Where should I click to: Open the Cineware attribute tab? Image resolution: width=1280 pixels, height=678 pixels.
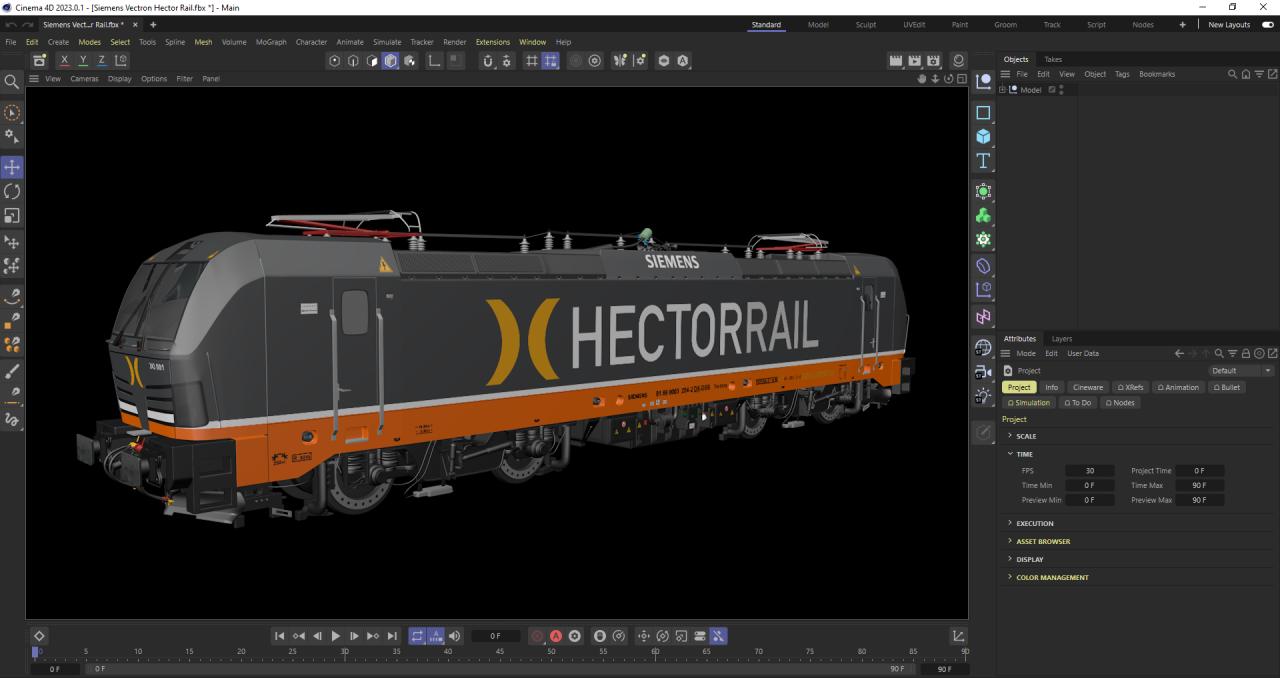tap(1087, 387)
